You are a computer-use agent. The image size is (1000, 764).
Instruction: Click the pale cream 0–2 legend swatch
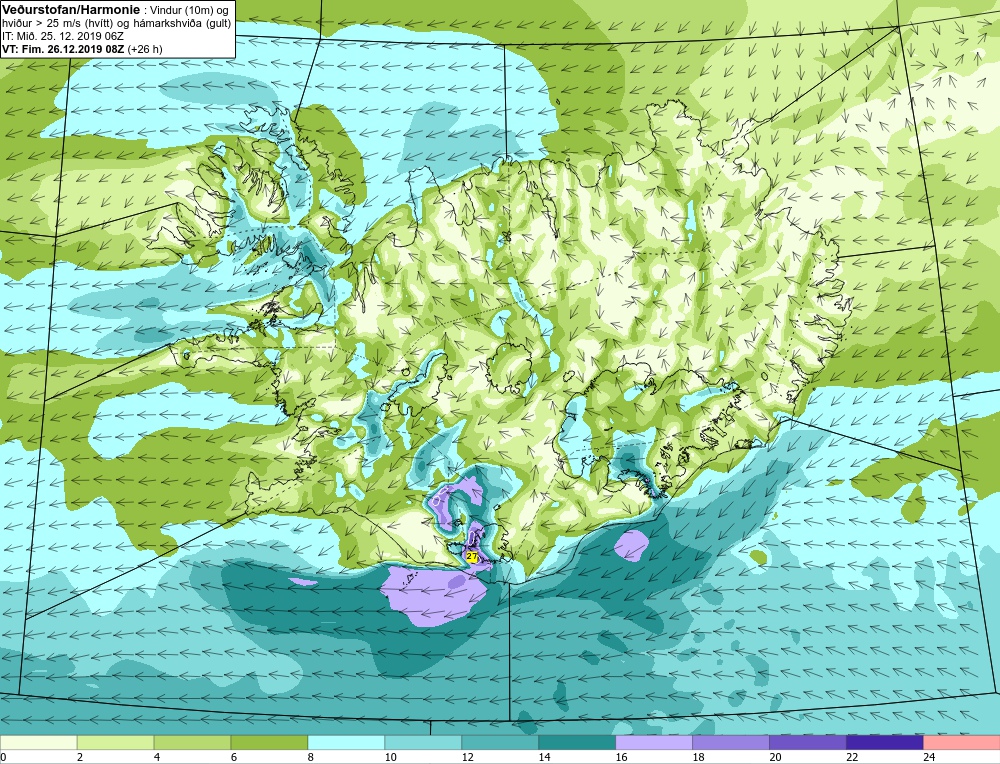(x=39, y=743)
